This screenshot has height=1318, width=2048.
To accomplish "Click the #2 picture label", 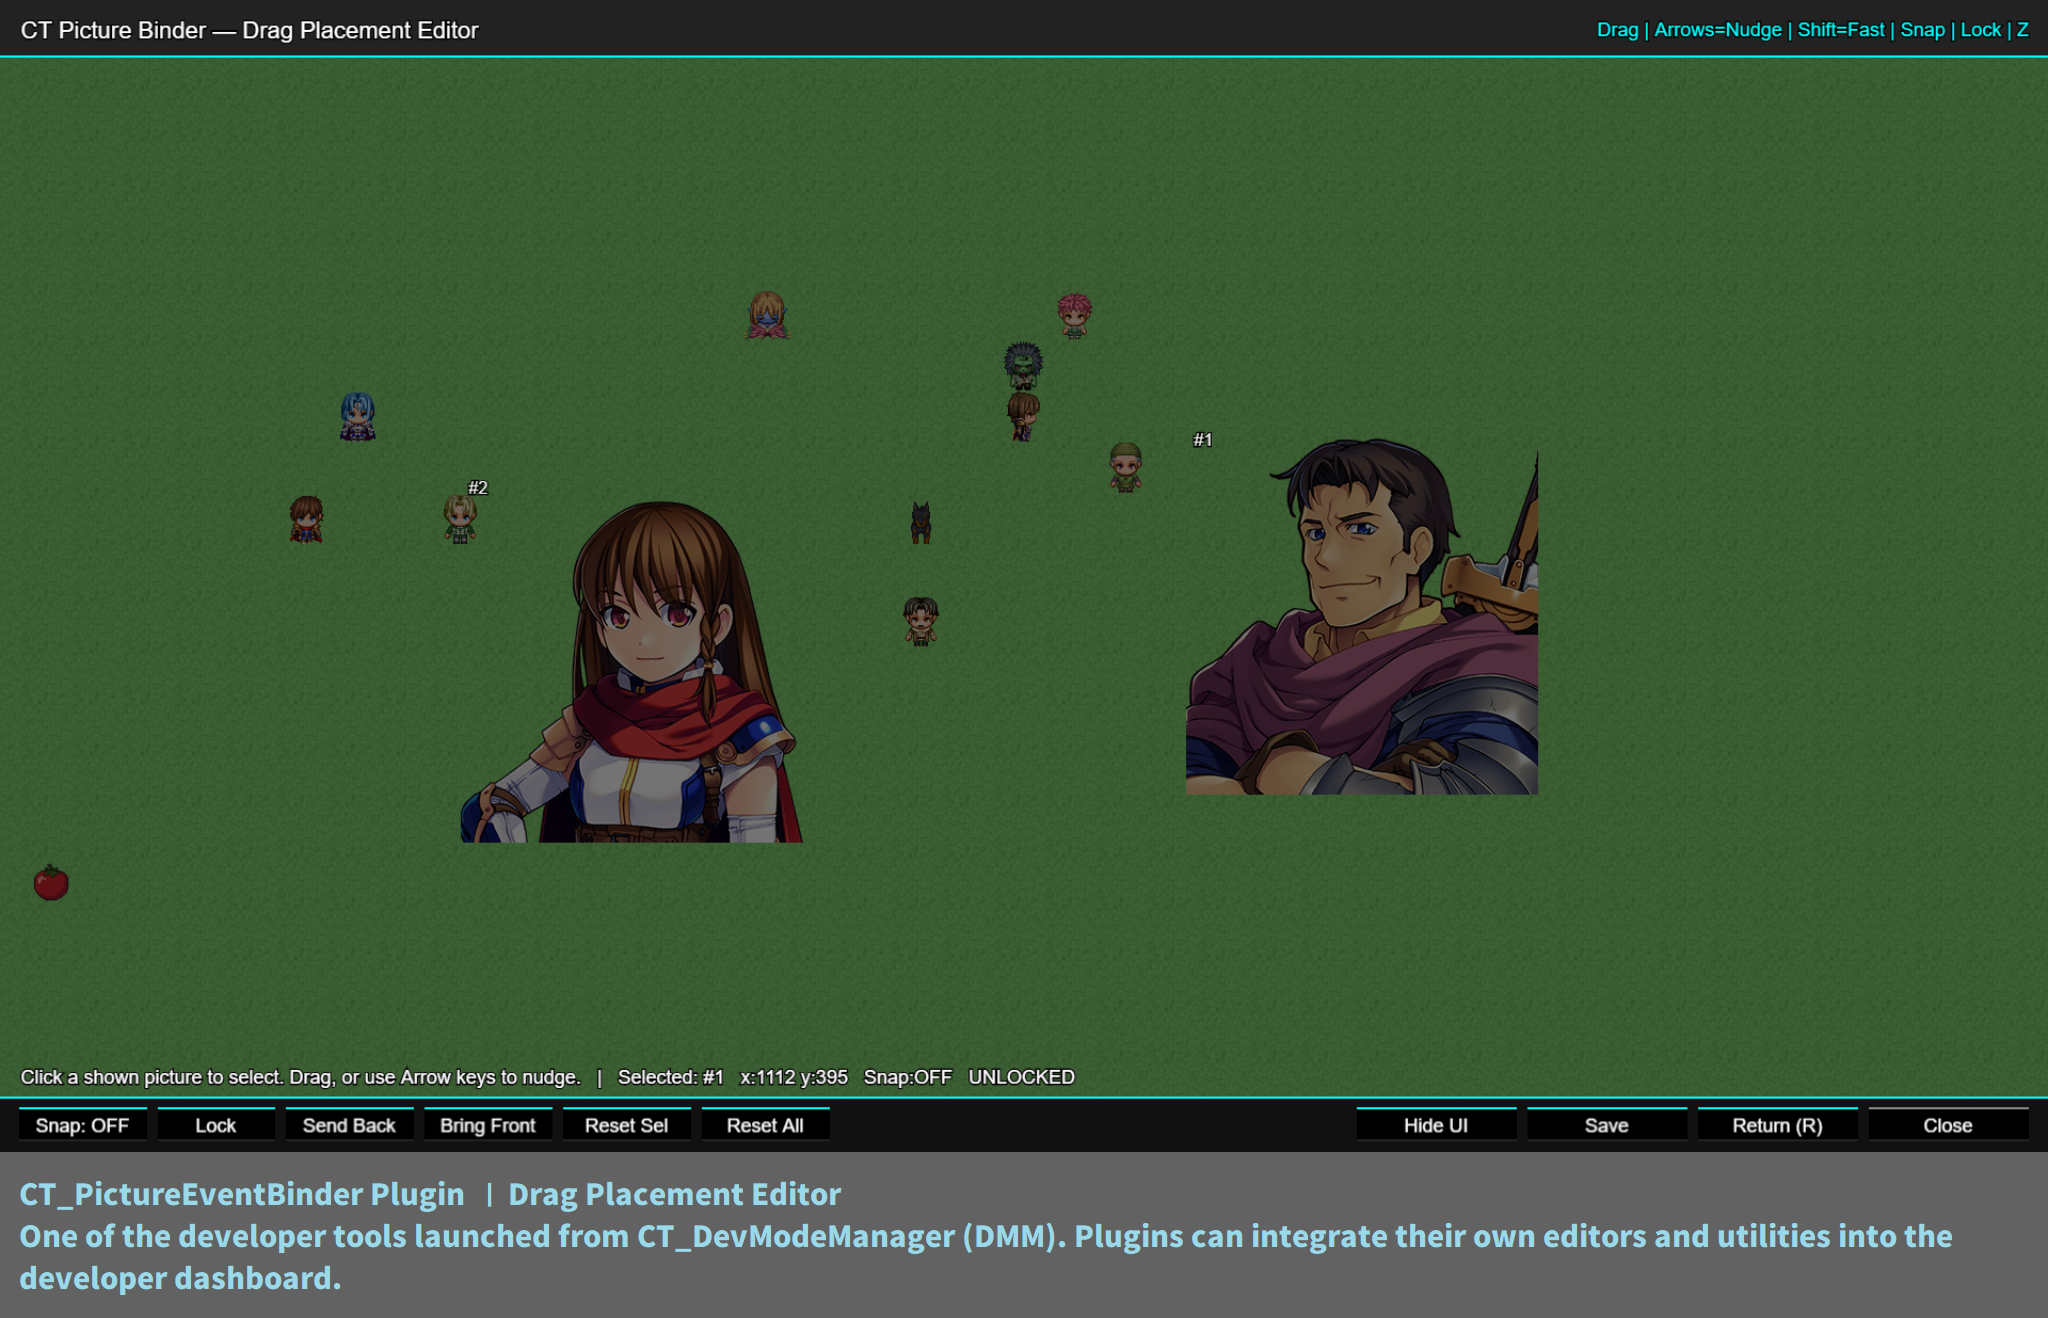I will coord(478,488).
